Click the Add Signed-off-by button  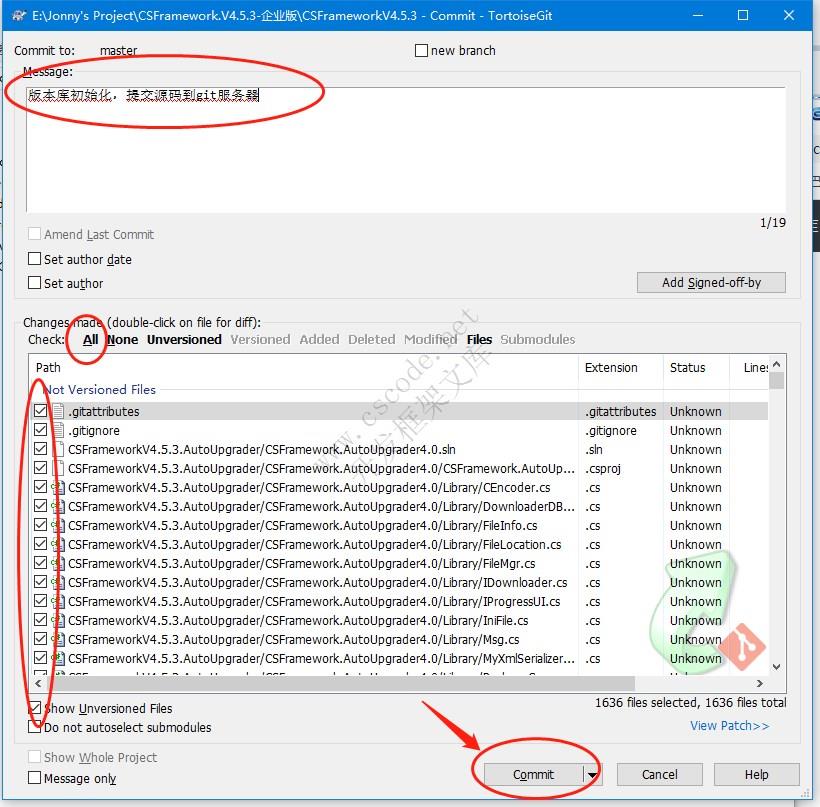[x=711, y=282]
